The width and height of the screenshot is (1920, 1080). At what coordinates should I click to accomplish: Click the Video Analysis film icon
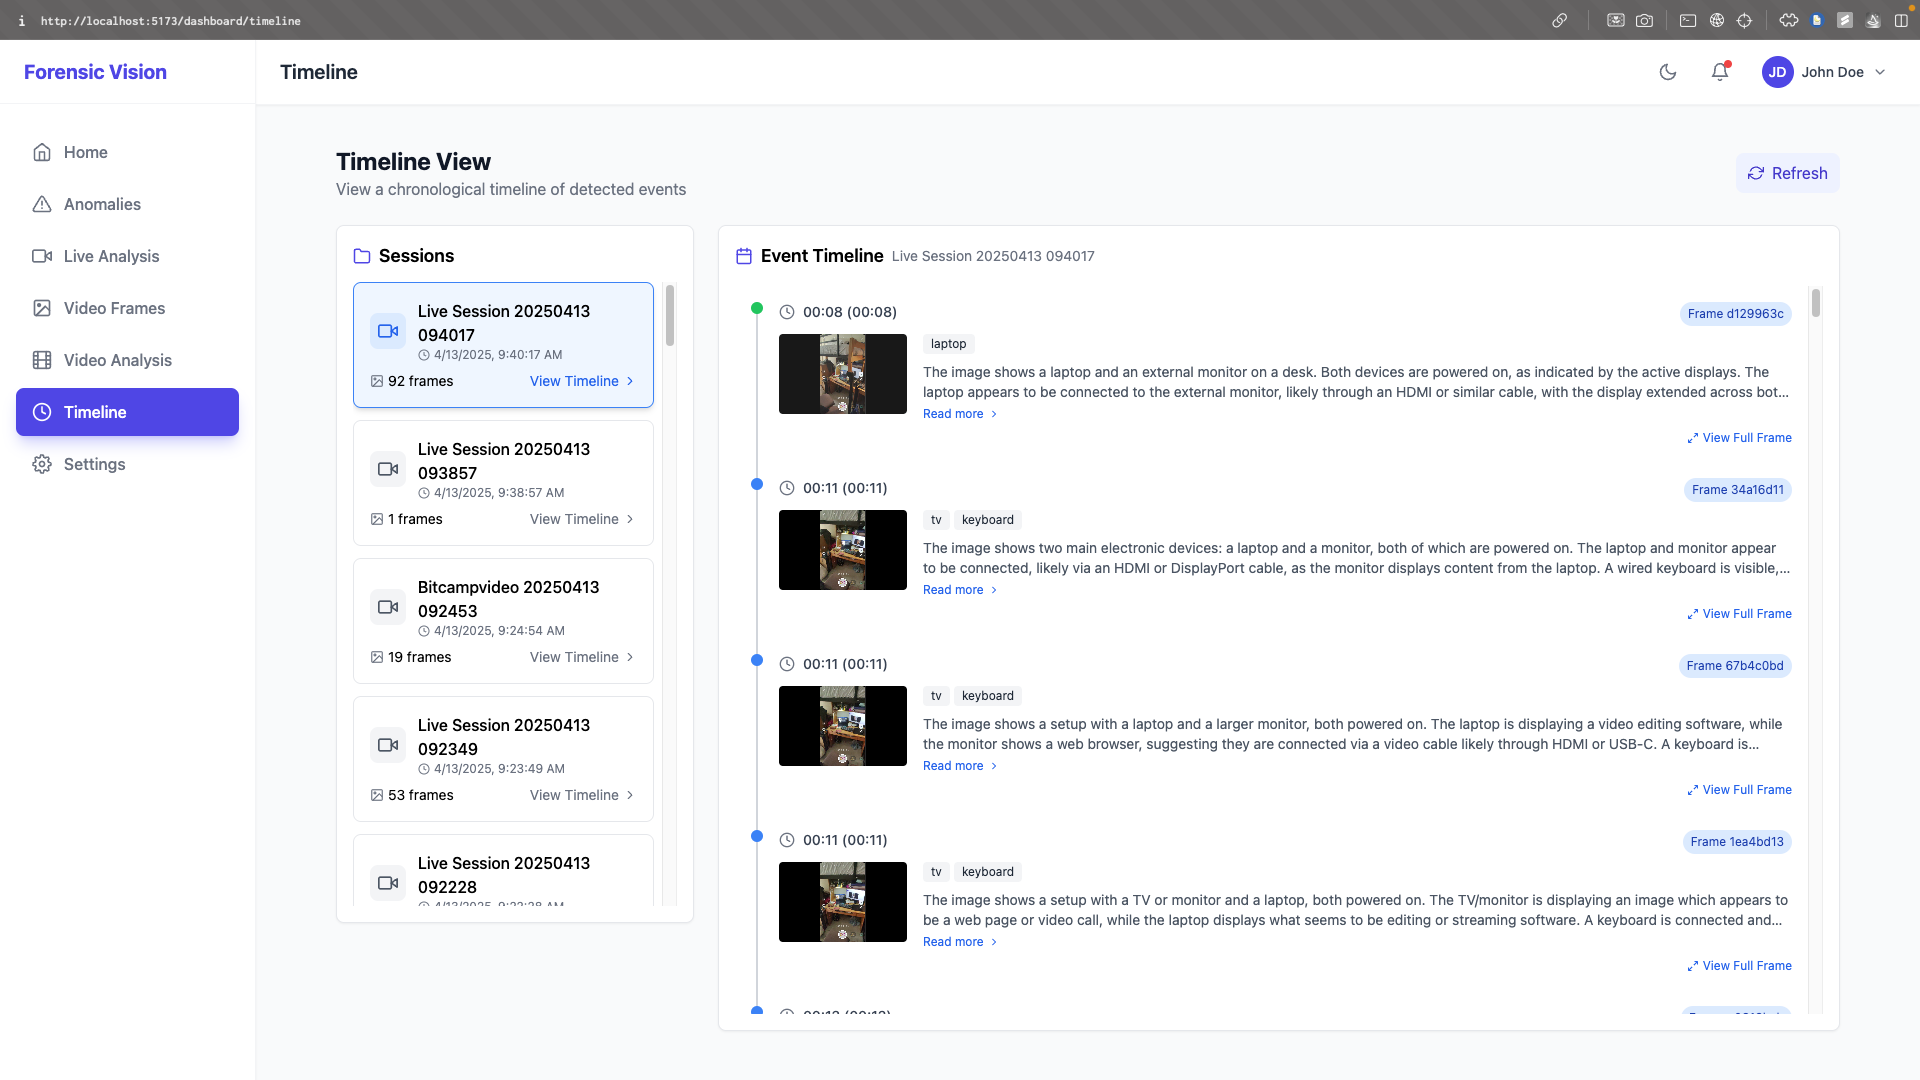[x=42, y=360]
